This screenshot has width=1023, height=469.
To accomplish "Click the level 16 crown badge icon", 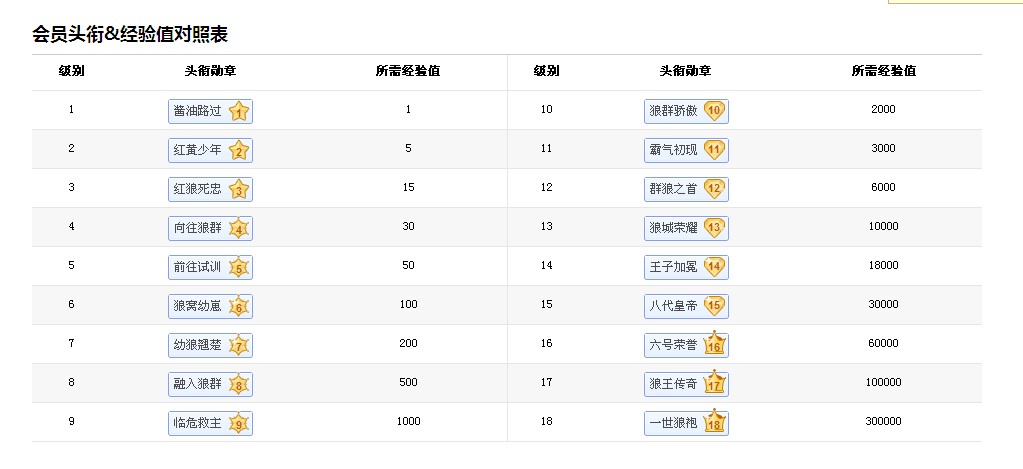I will tap(715, 344).
